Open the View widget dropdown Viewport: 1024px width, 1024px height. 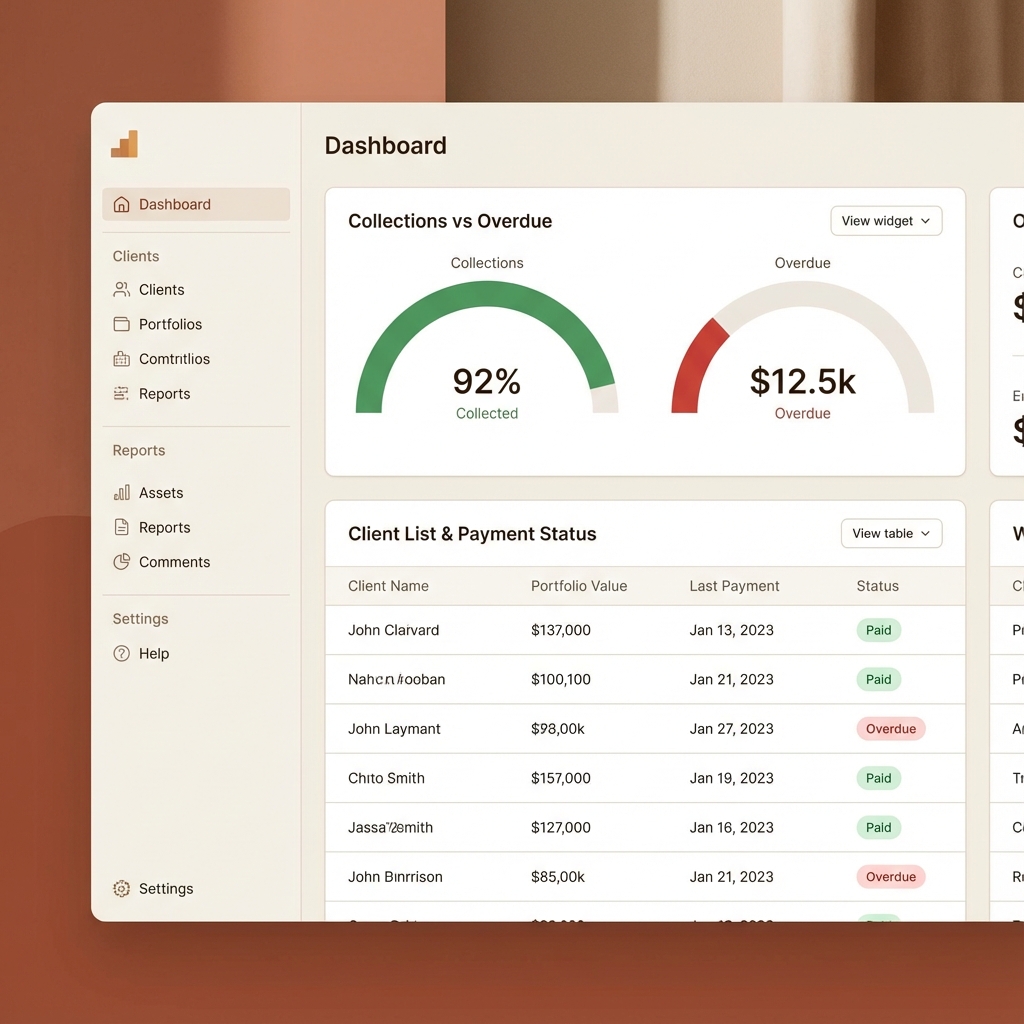886,221
